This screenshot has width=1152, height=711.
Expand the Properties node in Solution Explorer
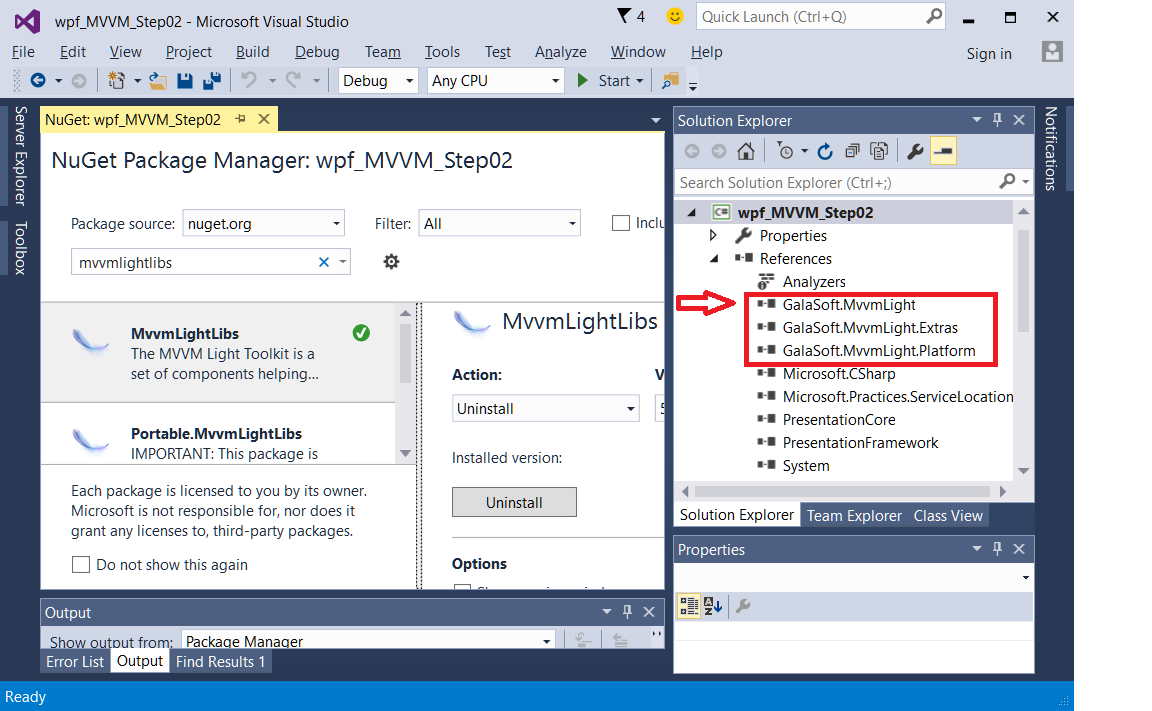point(713,235)
